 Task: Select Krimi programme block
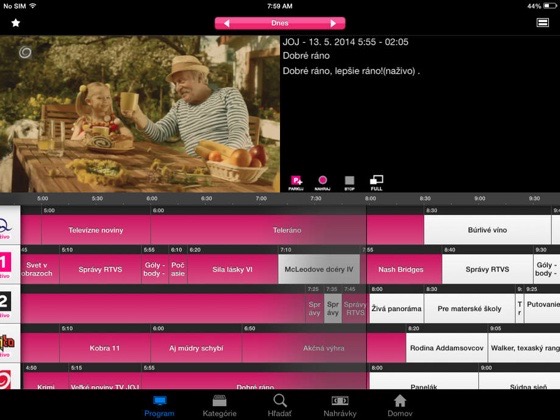click(45, 381)
